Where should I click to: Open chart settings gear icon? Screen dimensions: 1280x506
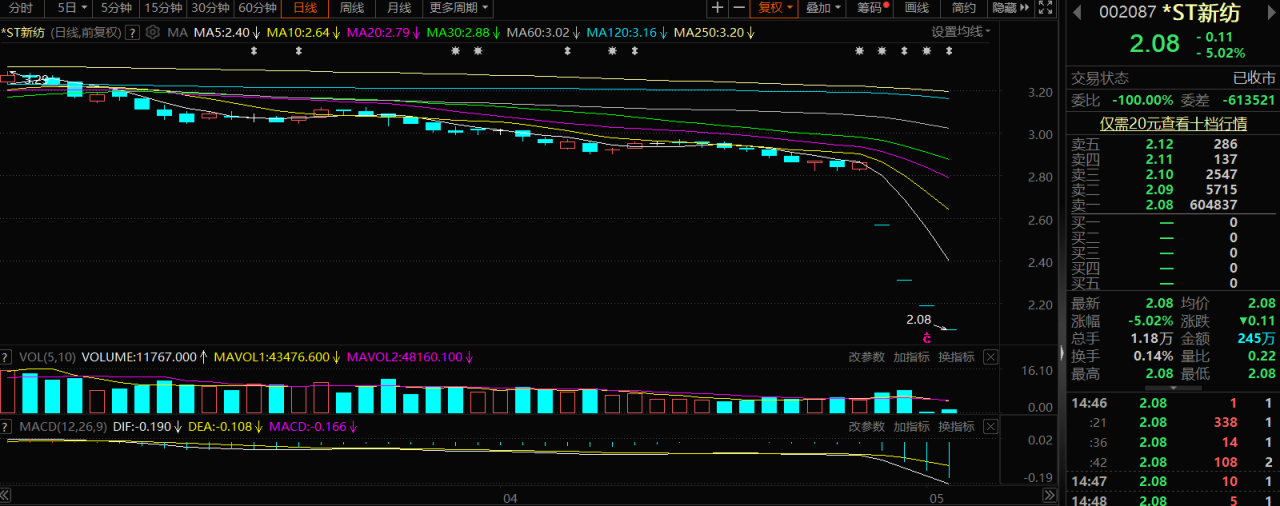click(153, 32)
